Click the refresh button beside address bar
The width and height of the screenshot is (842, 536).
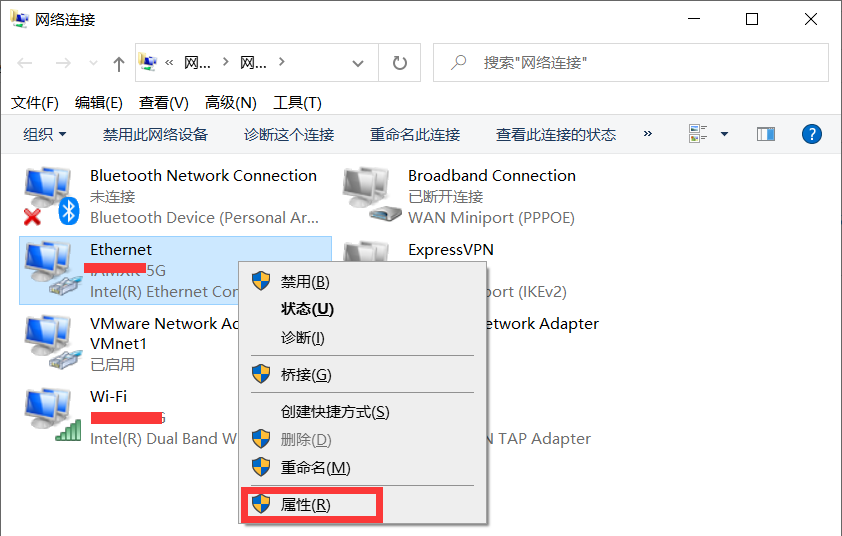point(400,63)
